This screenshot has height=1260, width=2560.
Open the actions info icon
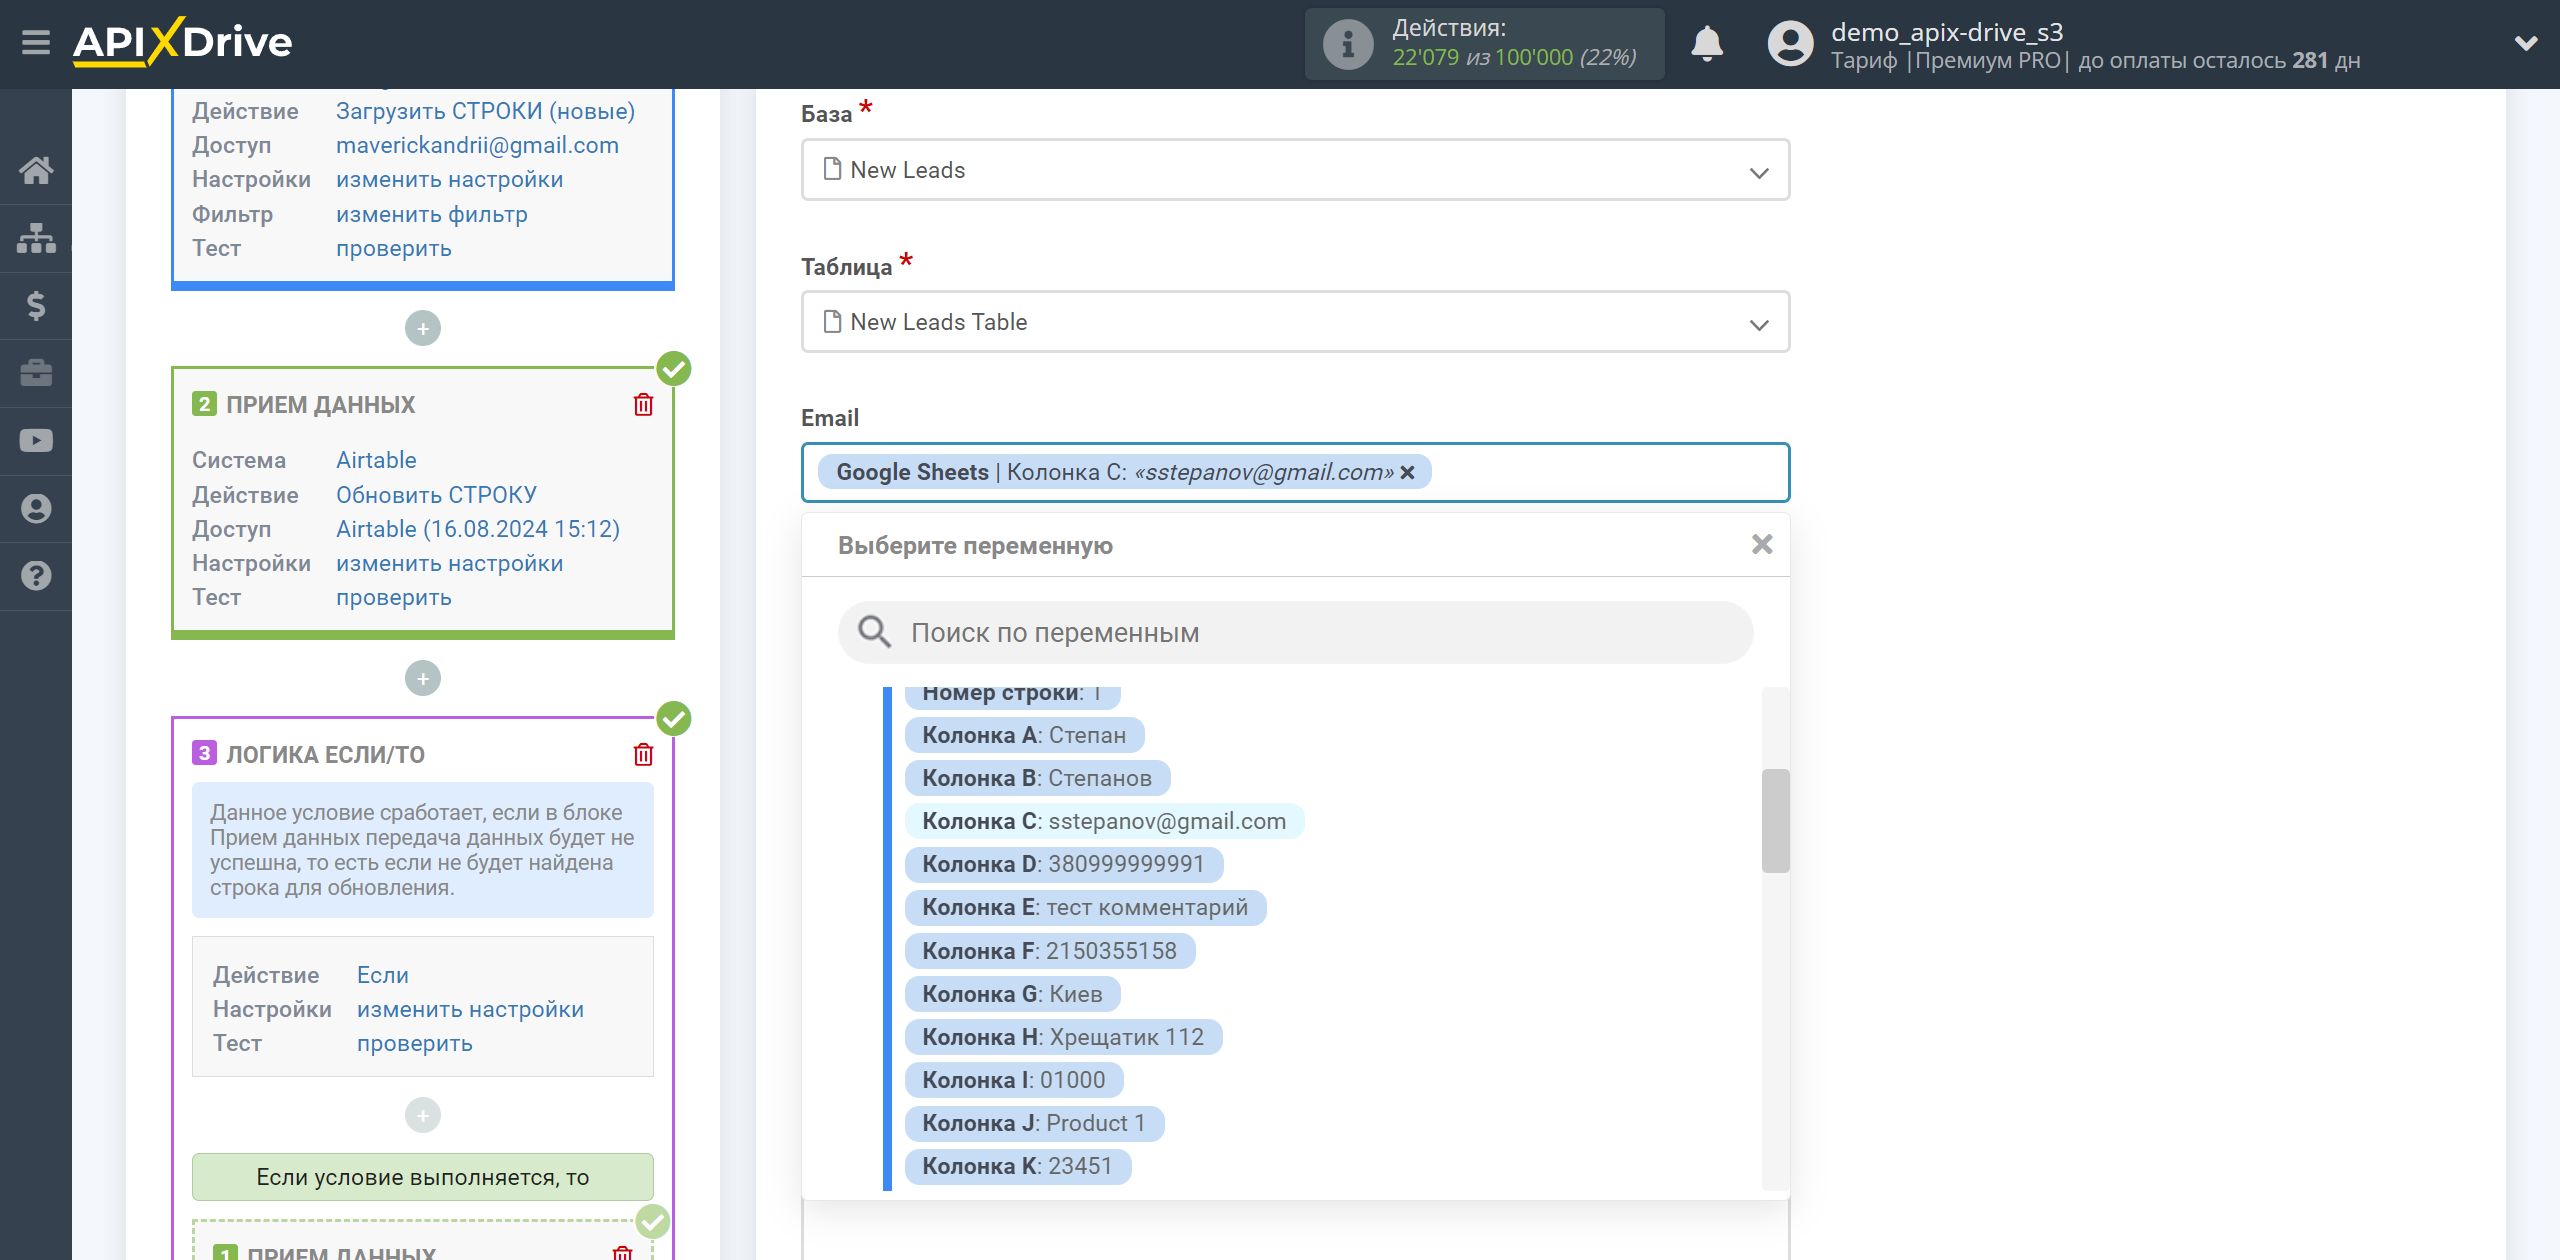[1347, 44]
